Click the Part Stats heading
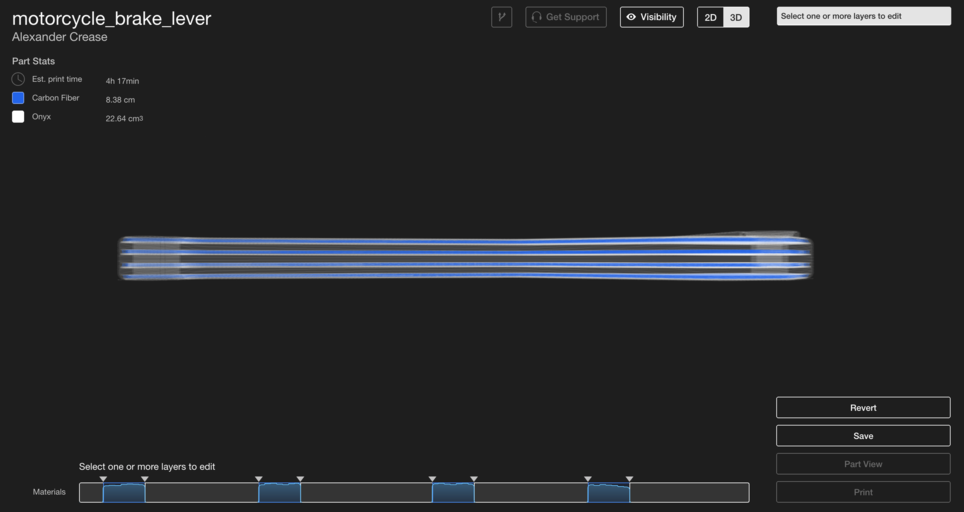Image resolution: width=964 pixels, height=512 pixels. [x=33, y=61]
